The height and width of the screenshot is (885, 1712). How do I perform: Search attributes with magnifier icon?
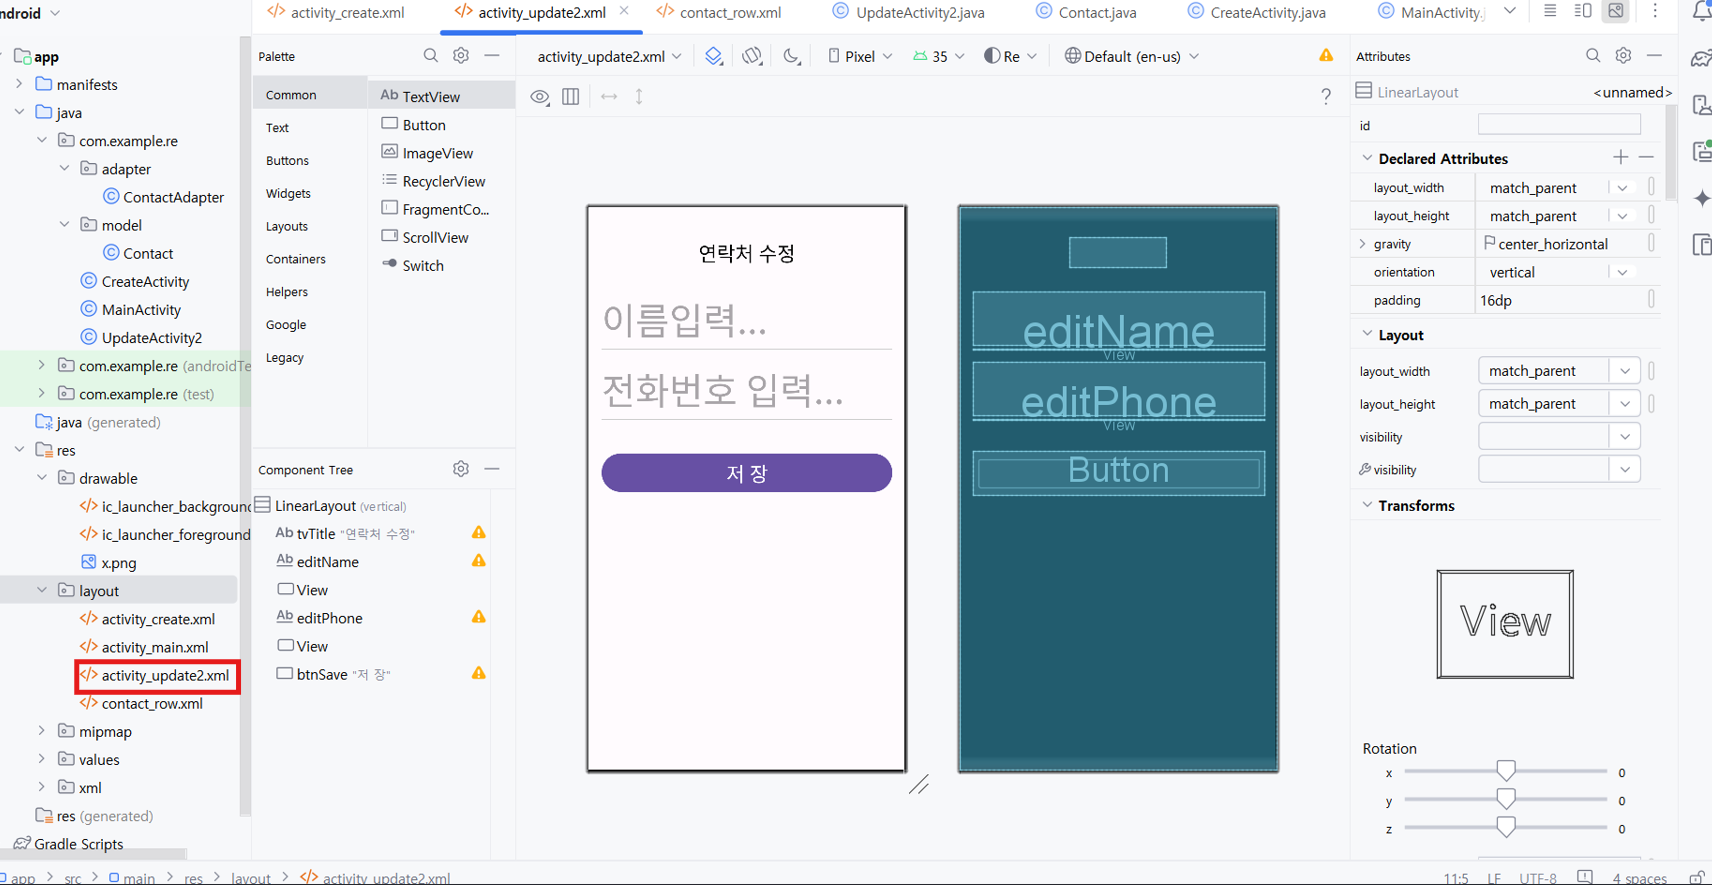click(x=1593, y=56)
